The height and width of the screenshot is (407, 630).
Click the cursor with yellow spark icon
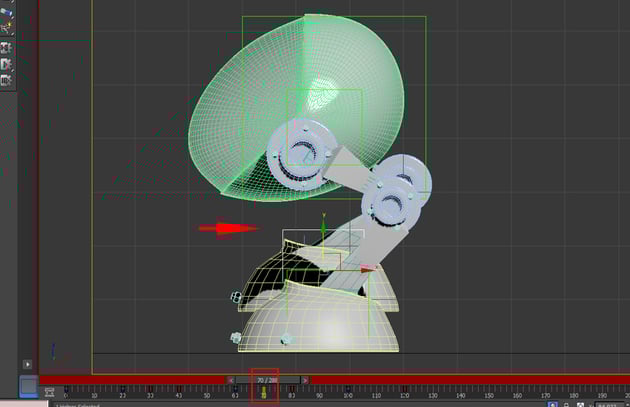[6, 27]
